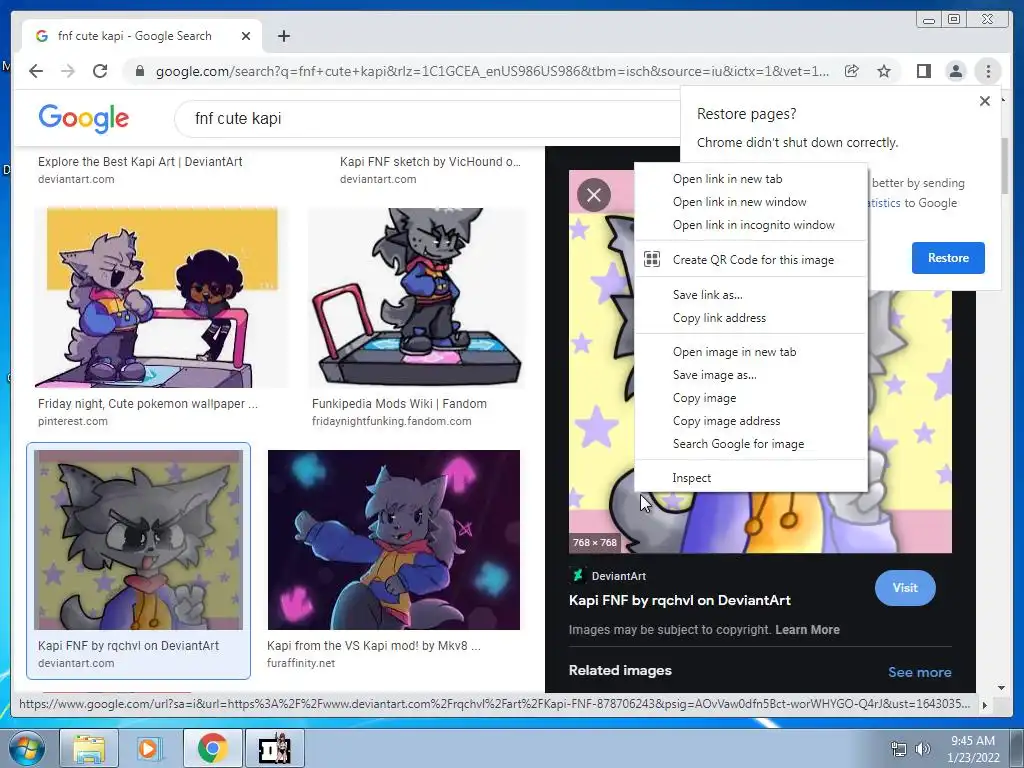Image resolution: width=1024 pixels, height=768 pixels.
Task: Select Copy image from context menu
Action: click(751, 398)
